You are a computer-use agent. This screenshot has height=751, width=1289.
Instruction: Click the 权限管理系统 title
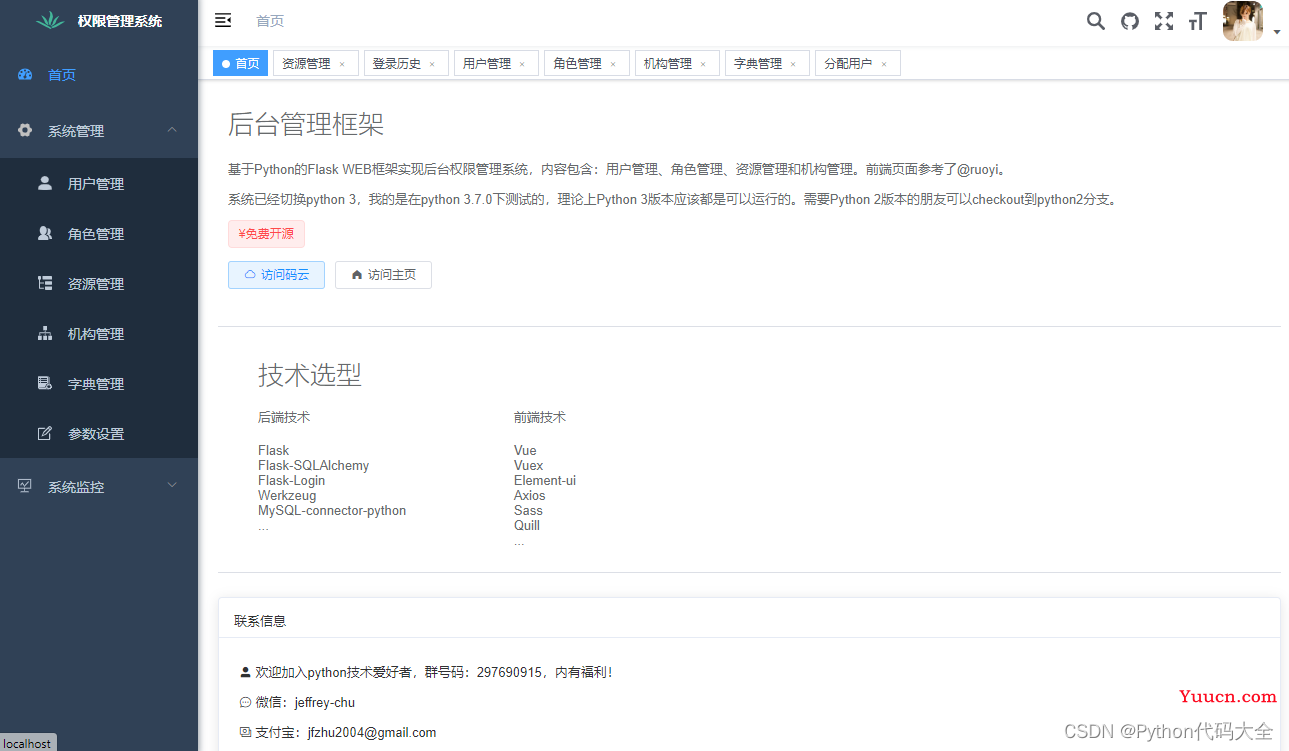120,21
